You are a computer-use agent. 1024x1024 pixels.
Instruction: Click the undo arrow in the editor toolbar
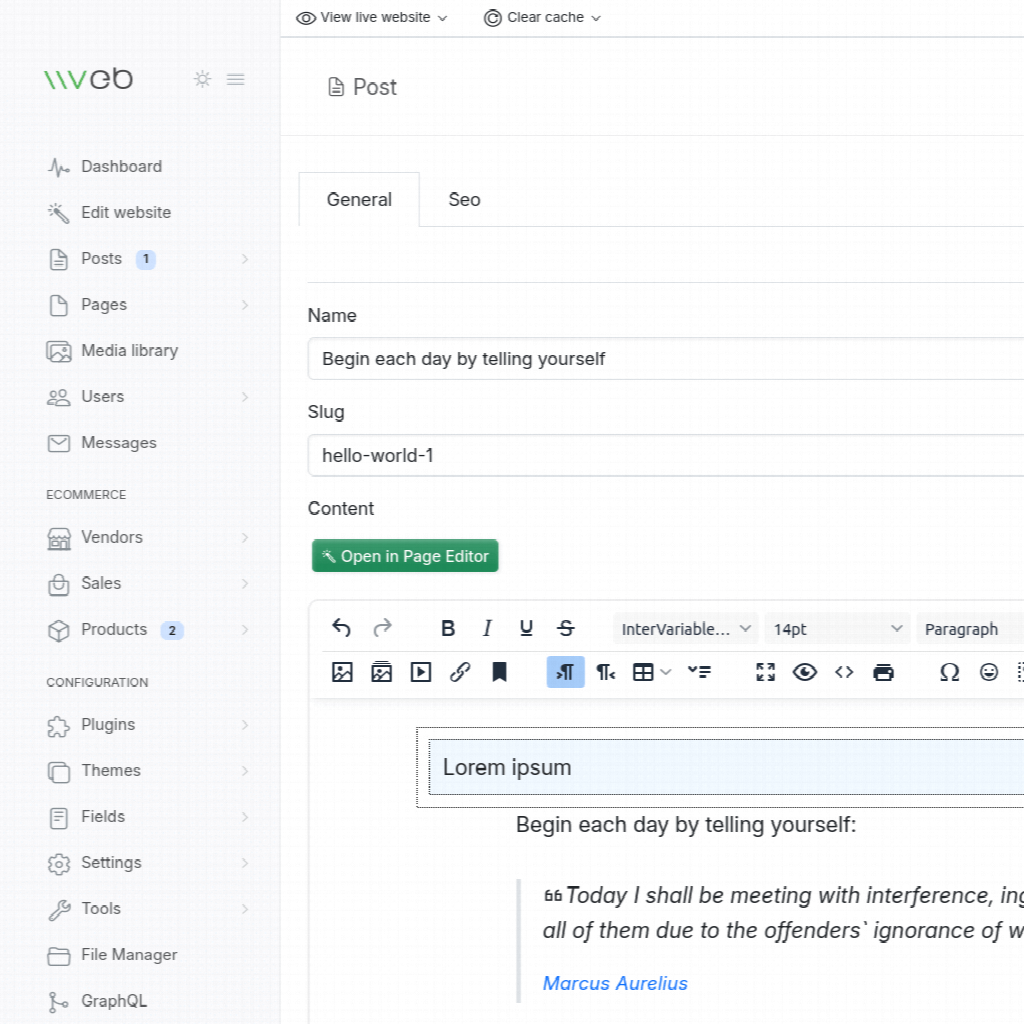coord(342,628)
